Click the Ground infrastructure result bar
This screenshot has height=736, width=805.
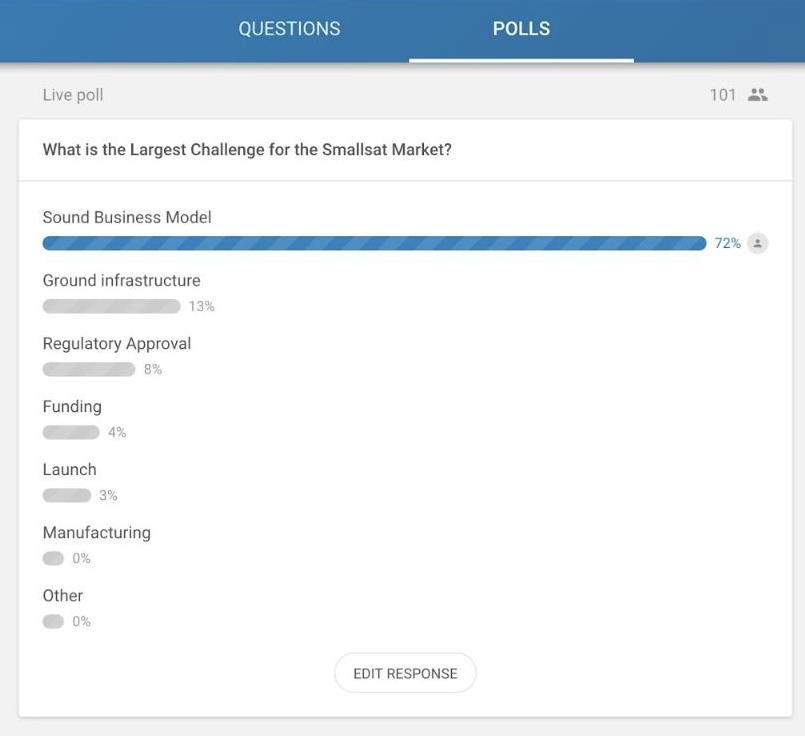coord(111,306)
